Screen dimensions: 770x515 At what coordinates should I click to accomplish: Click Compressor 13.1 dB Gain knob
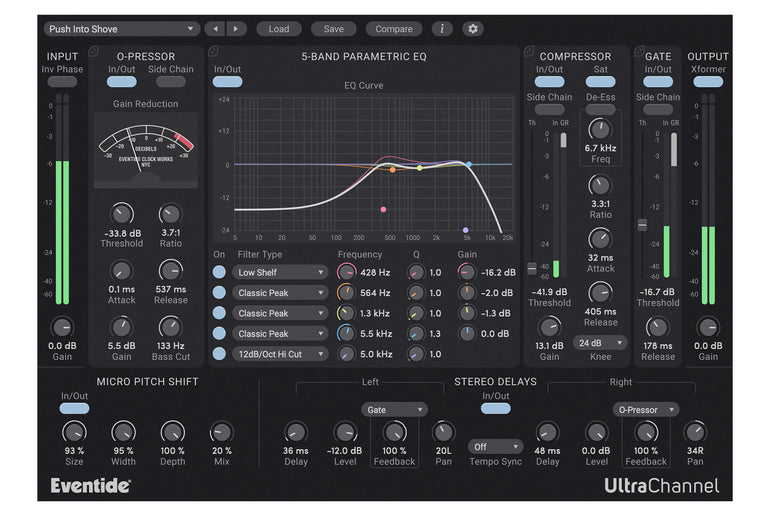549,327
